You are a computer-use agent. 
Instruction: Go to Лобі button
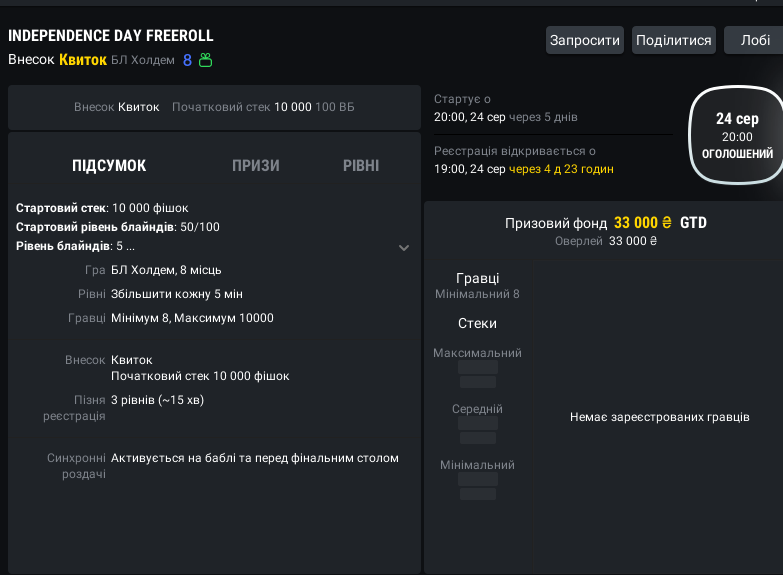[x=754, y=40]
